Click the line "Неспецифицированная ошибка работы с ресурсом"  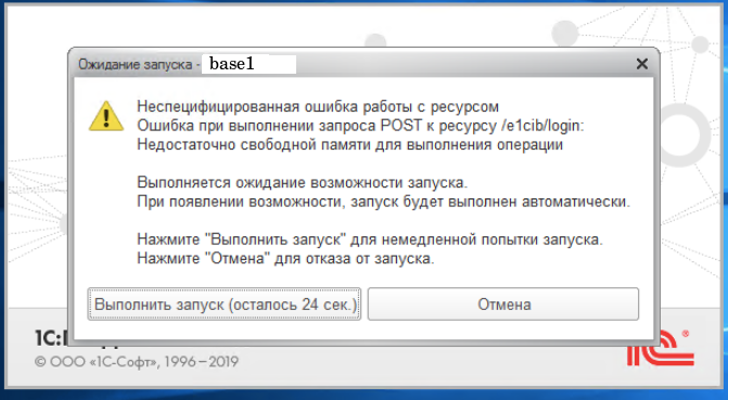(x=318, y=107)
